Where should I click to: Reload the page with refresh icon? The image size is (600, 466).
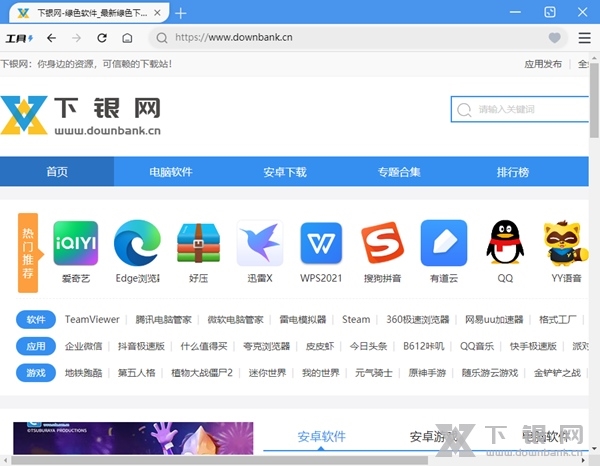[x=102, y=38]
